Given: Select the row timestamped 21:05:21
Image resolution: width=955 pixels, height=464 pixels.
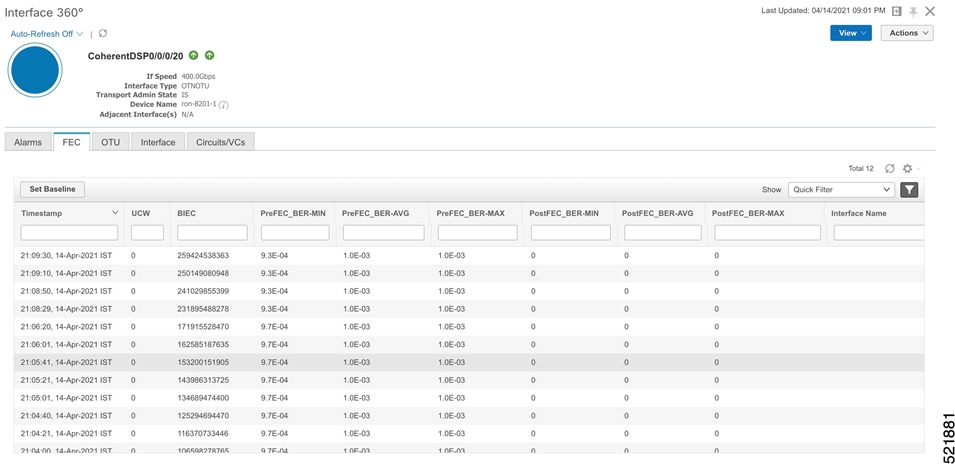Looking at the screenshot, I should pos(469,380).
